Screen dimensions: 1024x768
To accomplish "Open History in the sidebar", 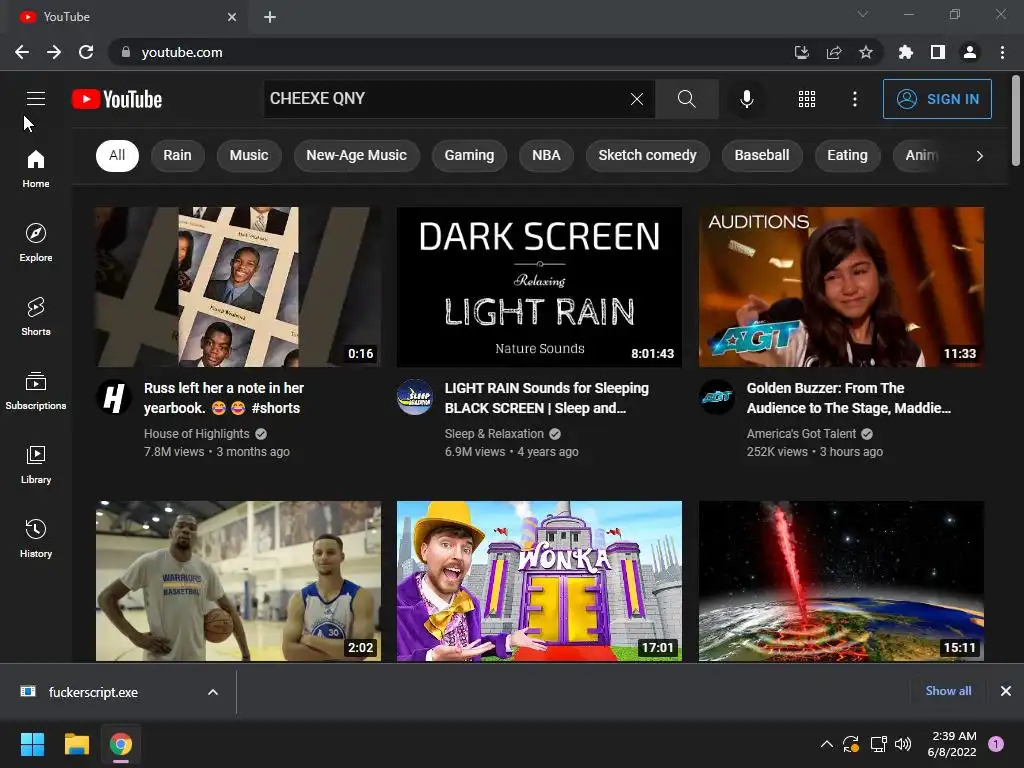I will click(36, 539).
